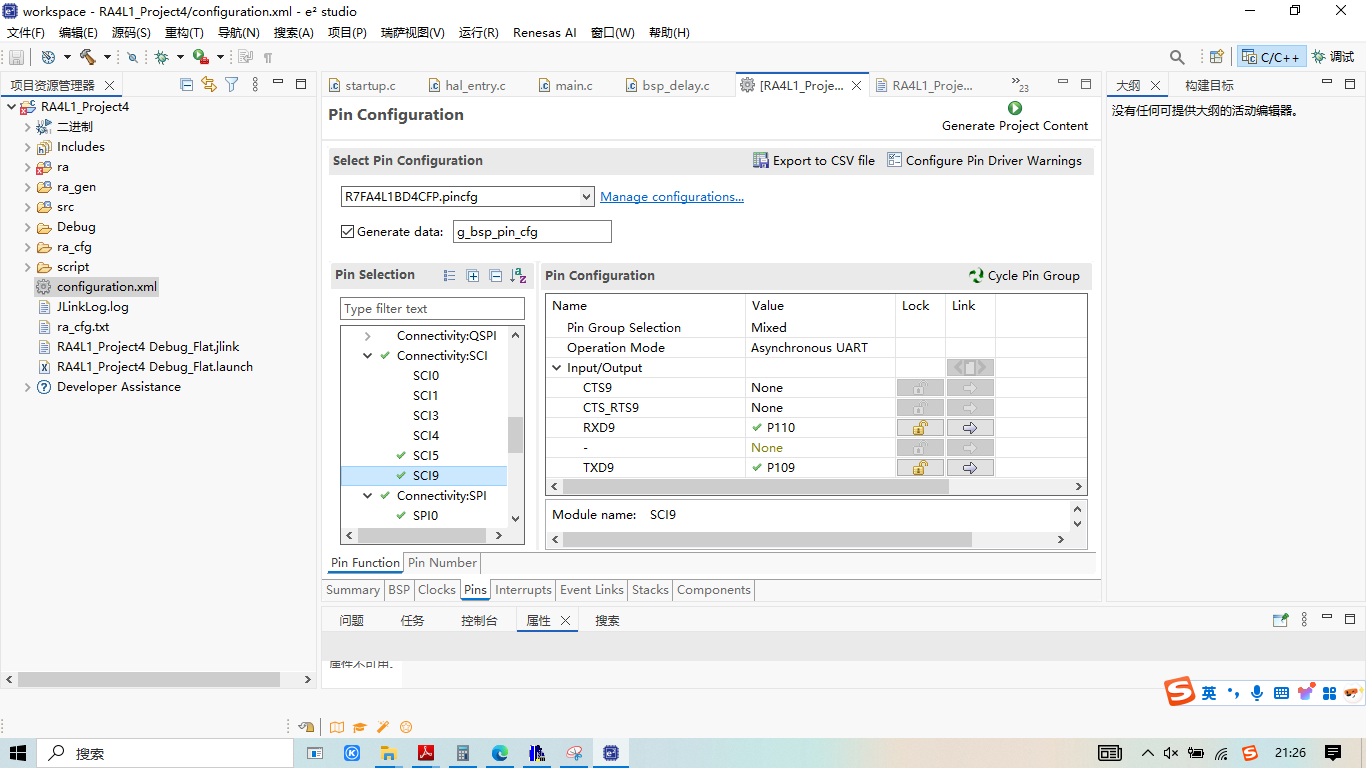Click the expand all icon in Pin Selection
This screenshot has width=1366, height=768.
coord(473,276)
